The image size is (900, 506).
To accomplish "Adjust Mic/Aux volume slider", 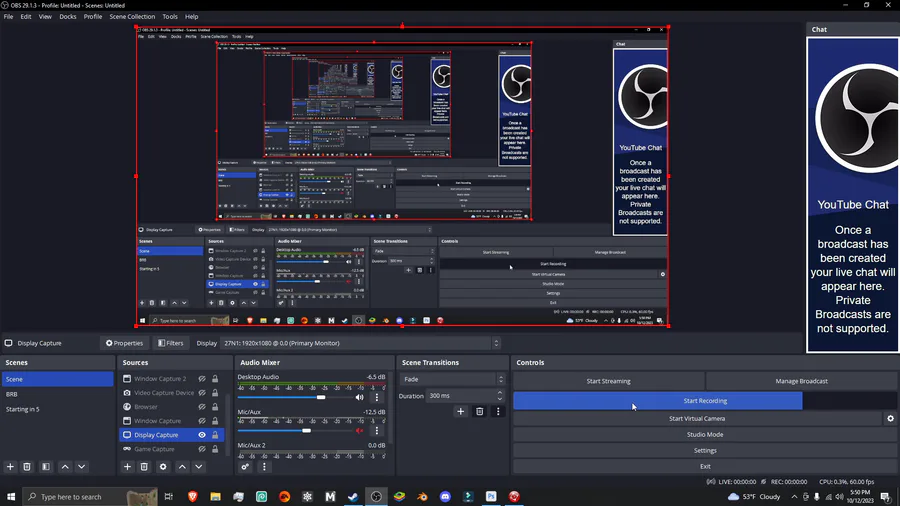I will pyautogui.click(x=307, y=430).
